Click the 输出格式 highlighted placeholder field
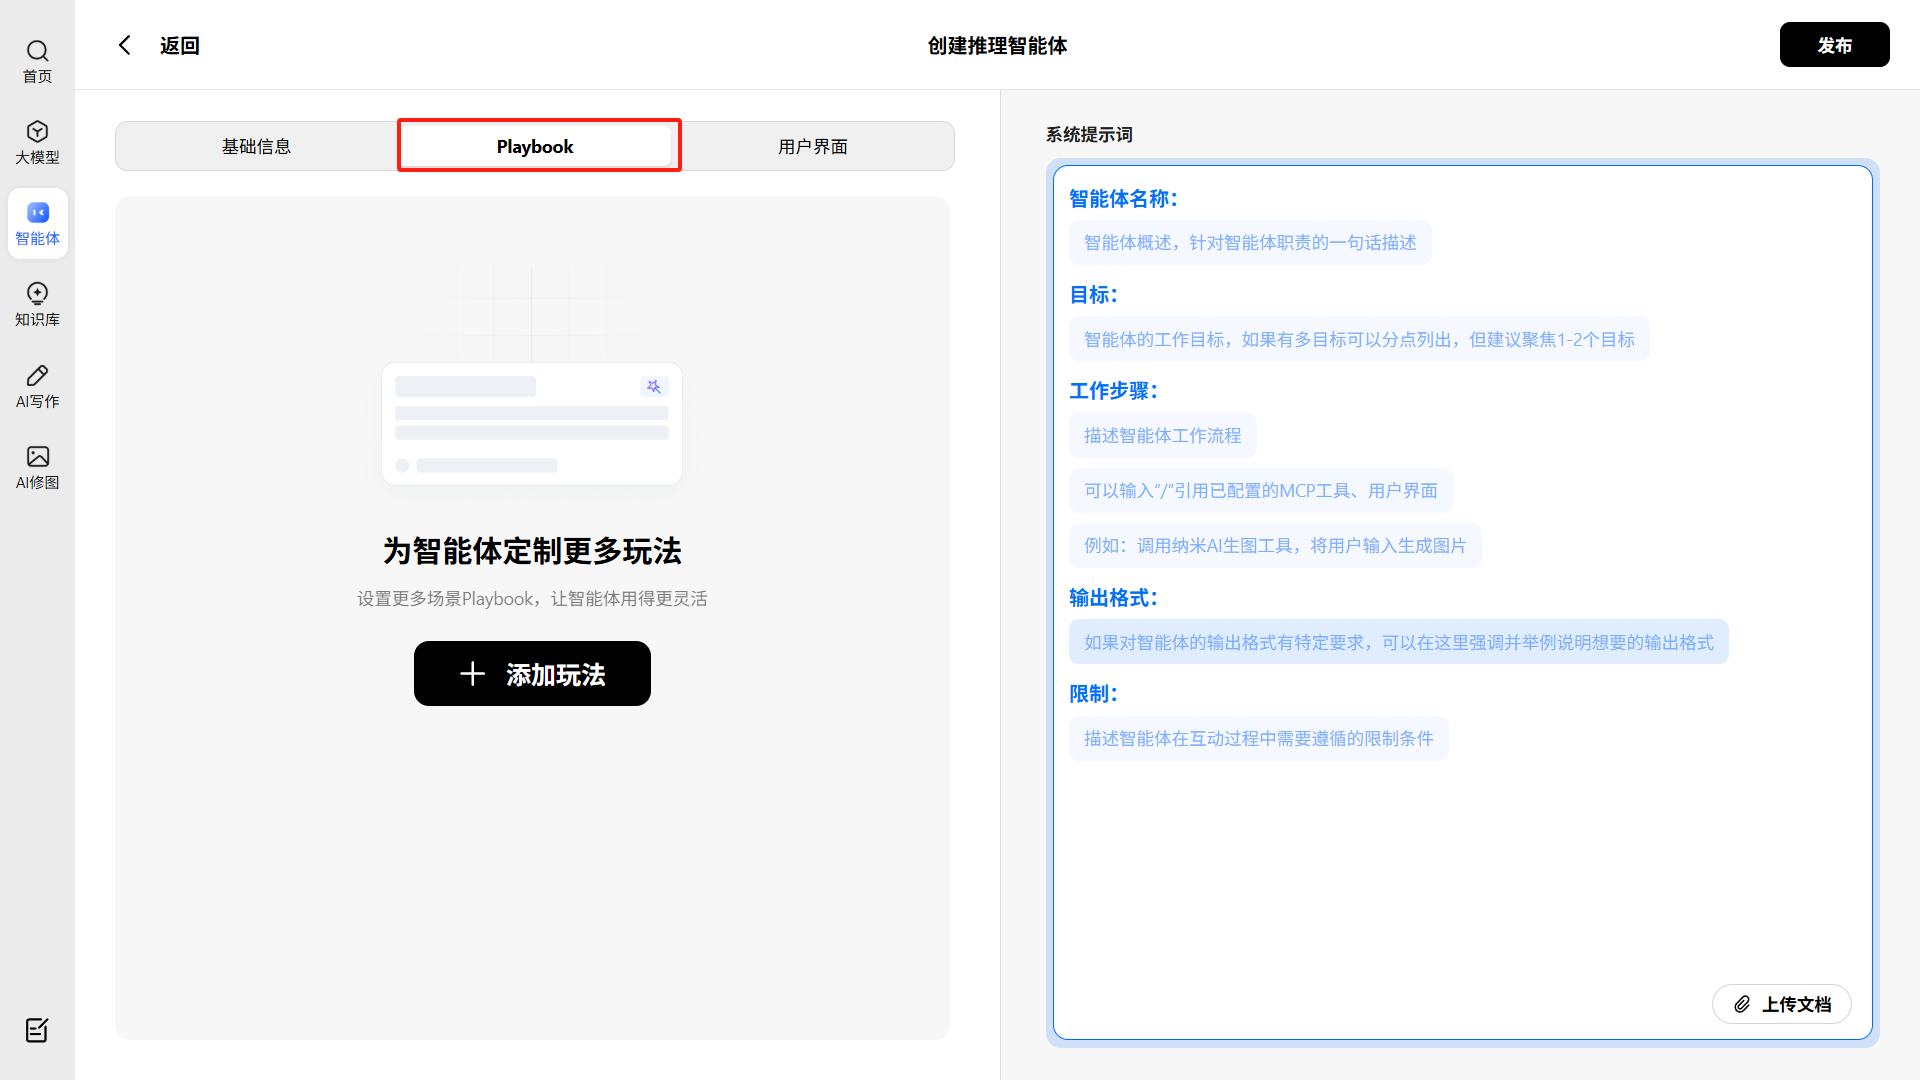The width and height of the screenshot is (1920, 1080). pos(1398,643)
